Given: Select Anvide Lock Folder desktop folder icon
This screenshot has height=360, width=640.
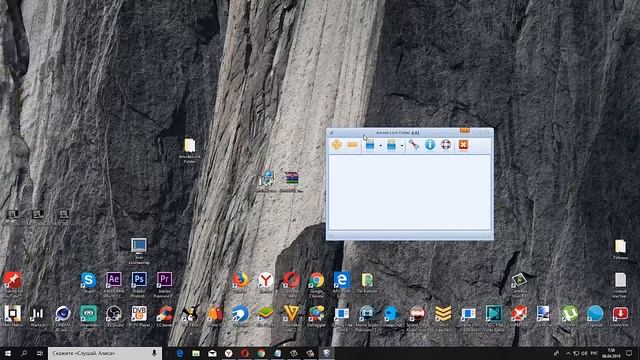Looking at the screenshot, I should click(x=189, y=150).
